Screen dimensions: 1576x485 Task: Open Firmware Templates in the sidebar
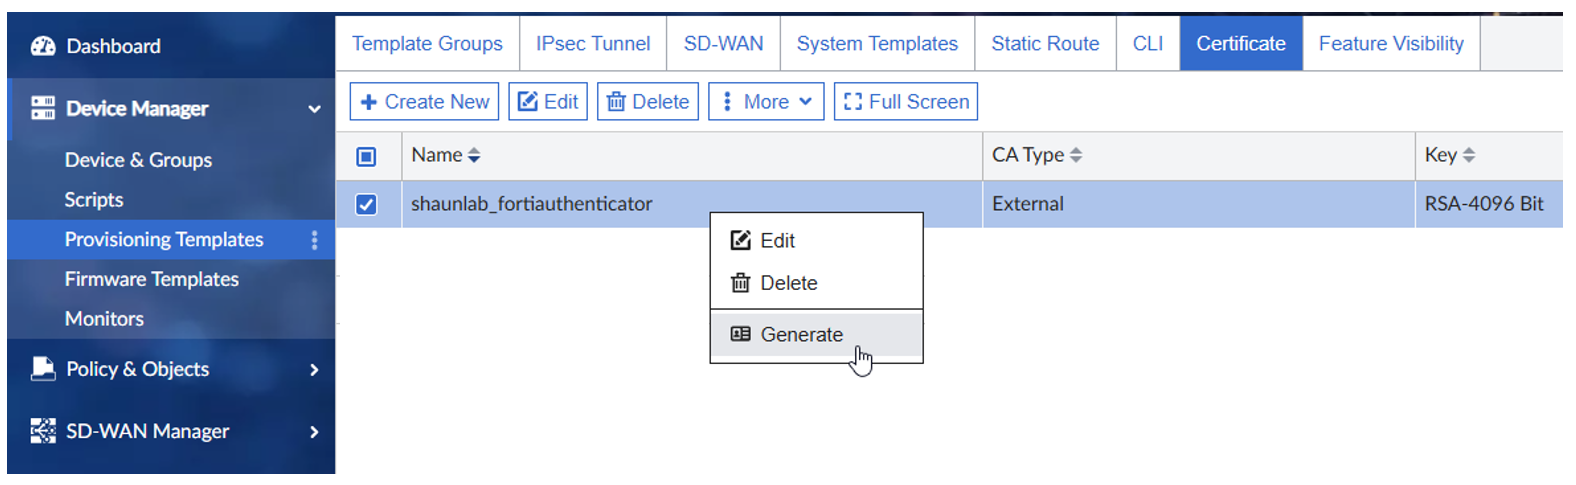click(151, 279)
